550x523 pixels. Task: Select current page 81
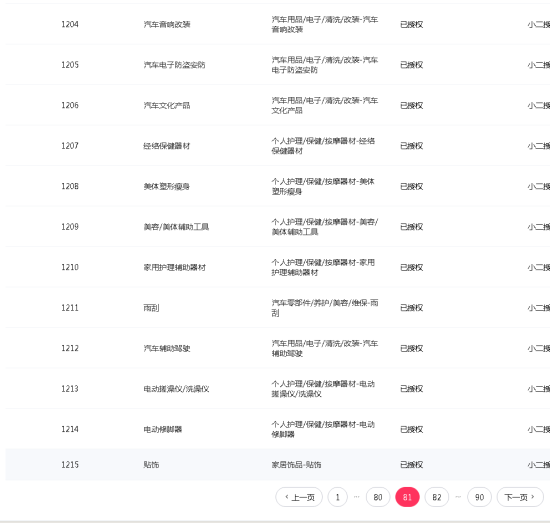(x=407, y=497)
